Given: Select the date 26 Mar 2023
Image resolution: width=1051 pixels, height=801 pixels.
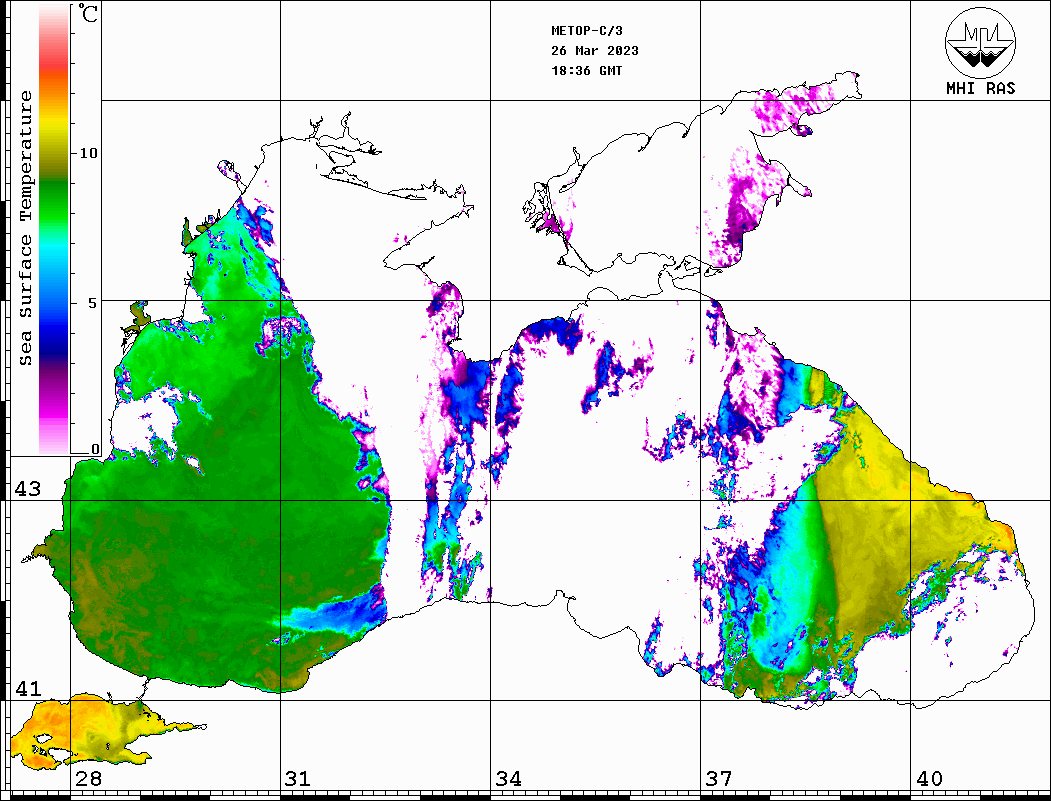Looking at the screenshot, I should 595,51.
